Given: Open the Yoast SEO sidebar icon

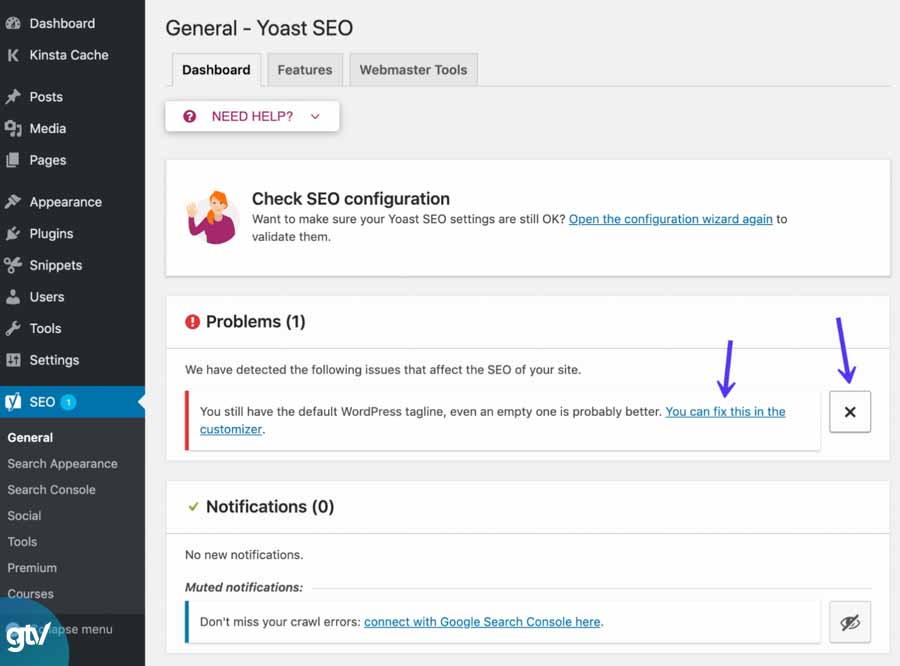Looking at the screenshot, I should pyautogui.click(x=14, y=401).
